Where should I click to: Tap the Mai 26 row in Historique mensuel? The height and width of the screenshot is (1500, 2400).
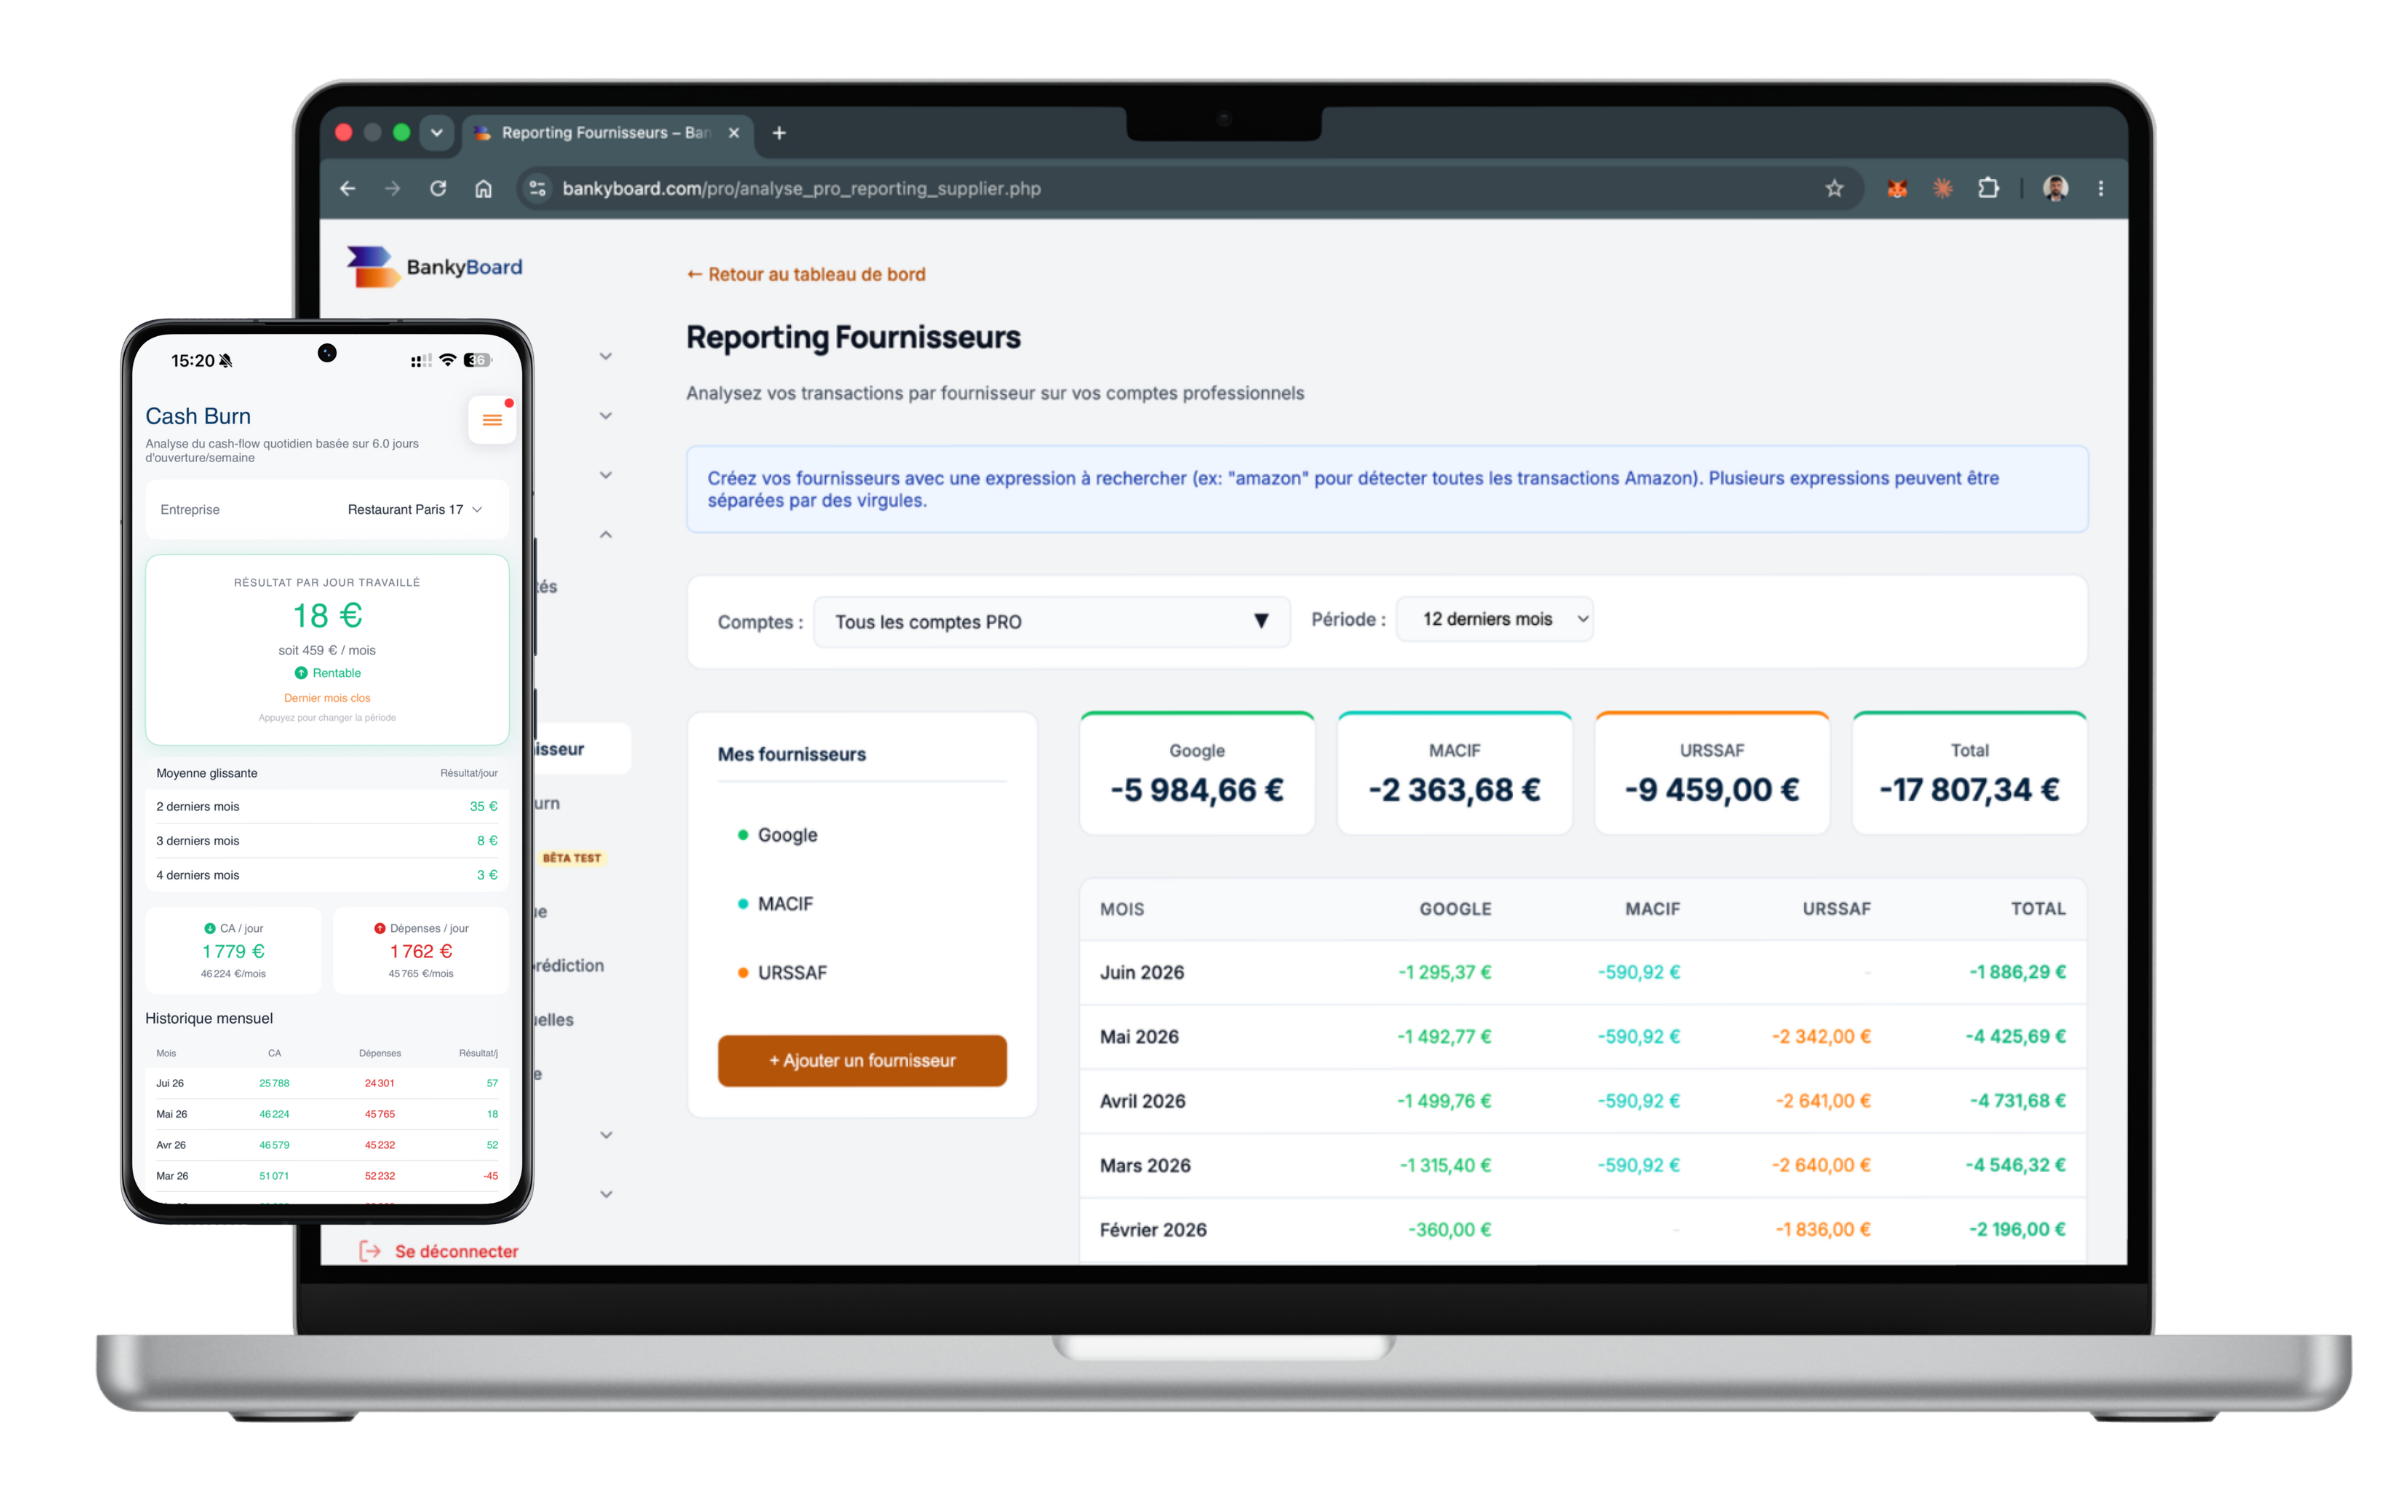pos(327,1114)
